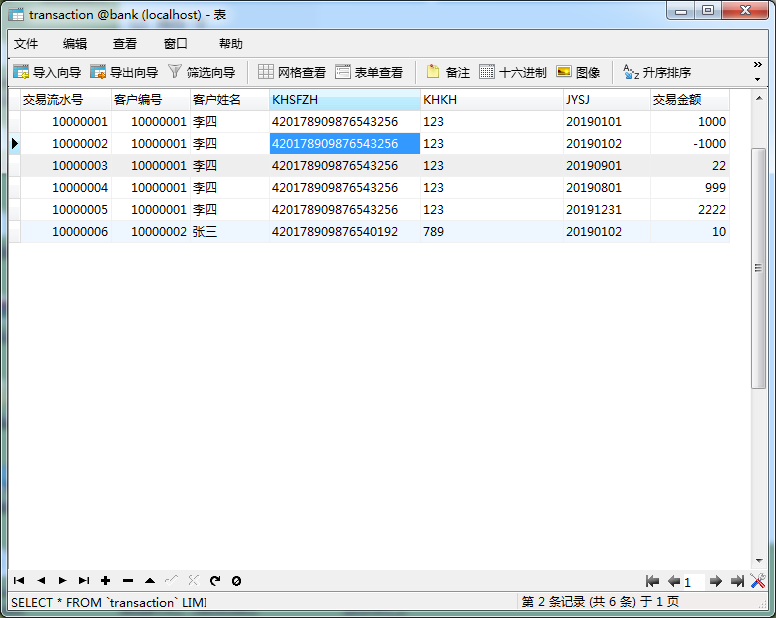Open the 帮助 menu
Screen dimensions: 776x618
231,44
